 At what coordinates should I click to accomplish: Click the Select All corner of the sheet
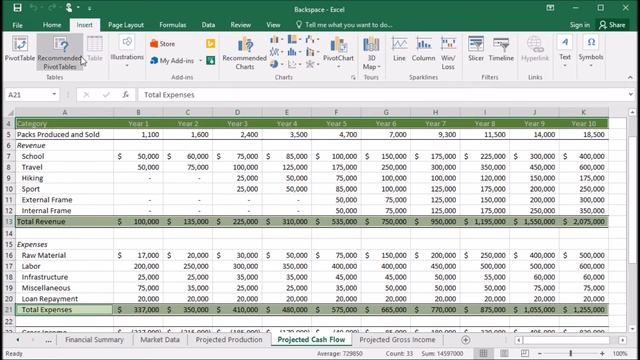[10, 112]
